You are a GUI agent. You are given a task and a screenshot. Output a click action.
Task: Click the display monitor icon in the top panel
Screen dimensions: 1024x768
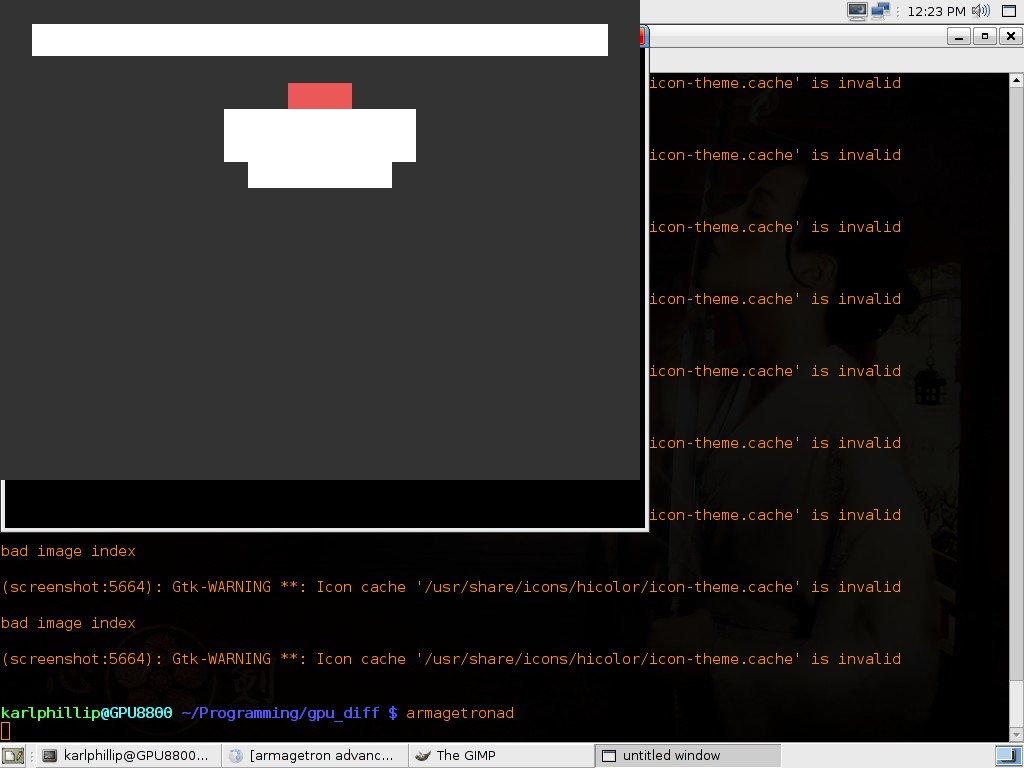[857, 11]
